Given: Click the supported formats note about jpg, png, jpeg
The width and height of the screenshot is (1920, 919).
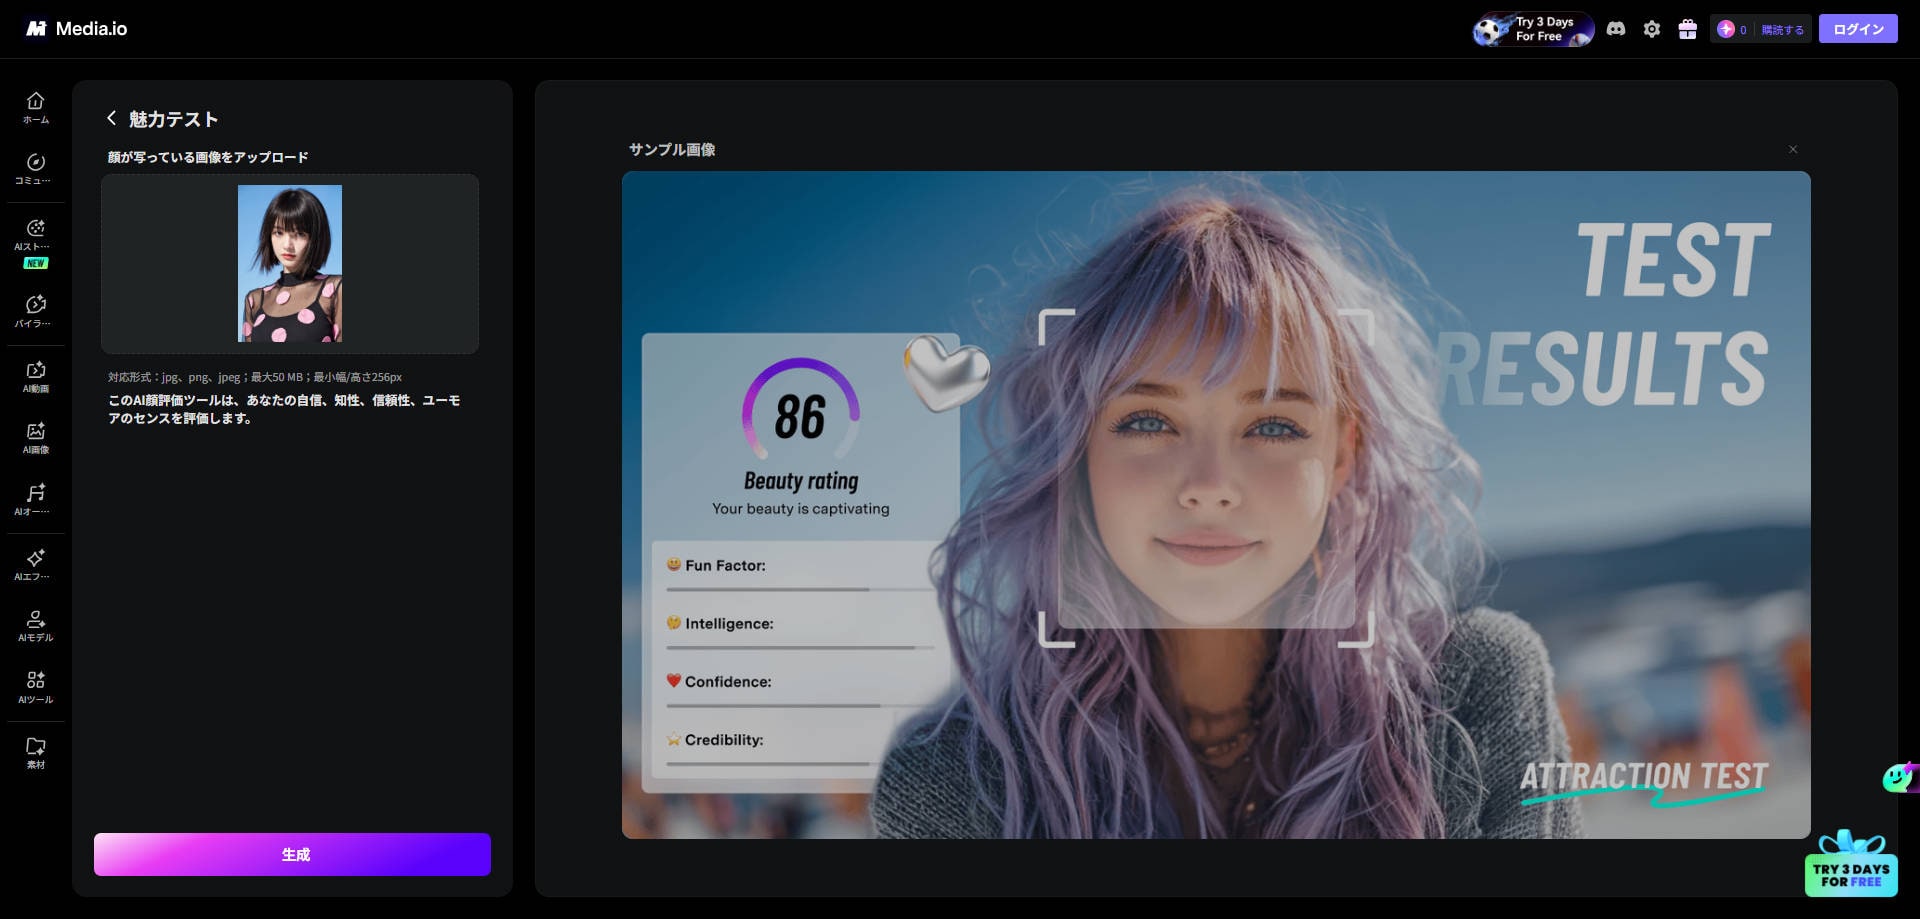Looking at the screenshot, I should tap(255, 377).
